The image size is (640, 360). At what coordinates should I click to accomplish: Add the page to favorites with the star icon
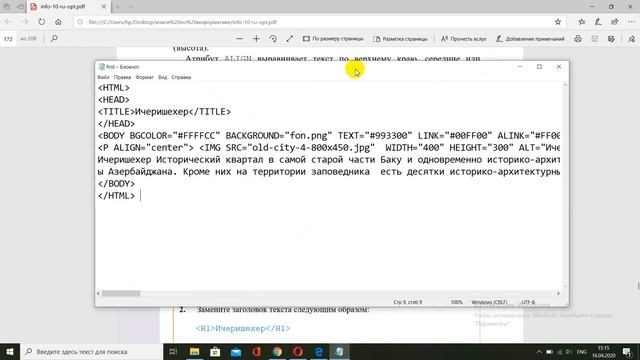558,22
